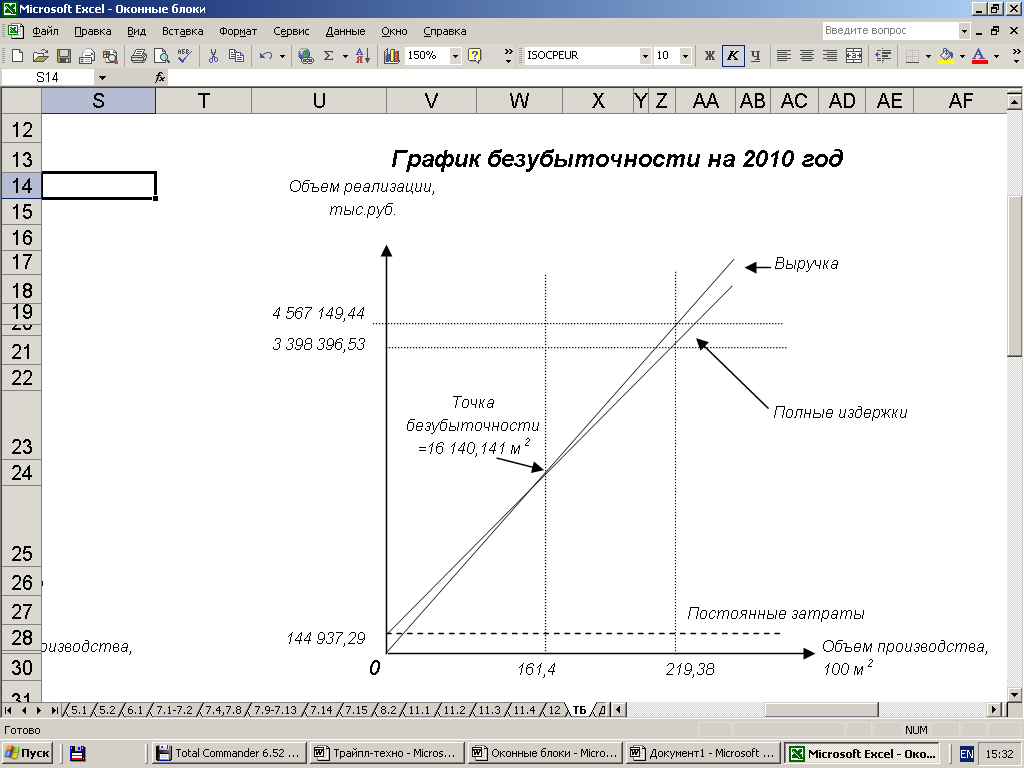The width and height of the screenshot is (1024, 768).
Task: Expand the AutoSum functions dropdown arrow
Action: coord(345,56)
